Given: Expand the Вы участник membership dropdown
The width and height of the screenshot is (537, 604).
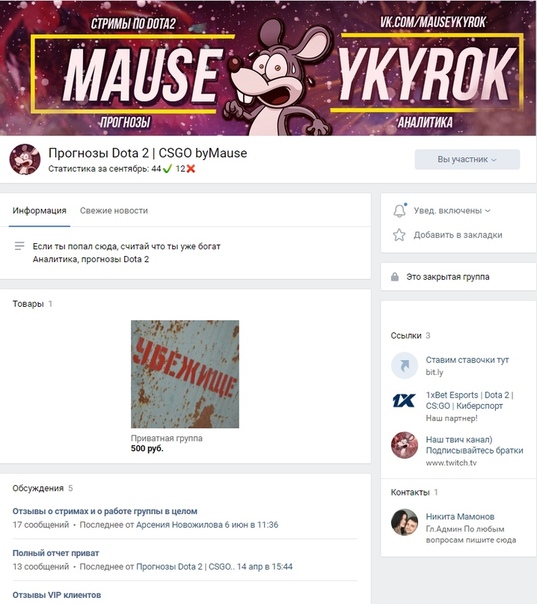Looking at the screenshot, I should click(467, 159).
